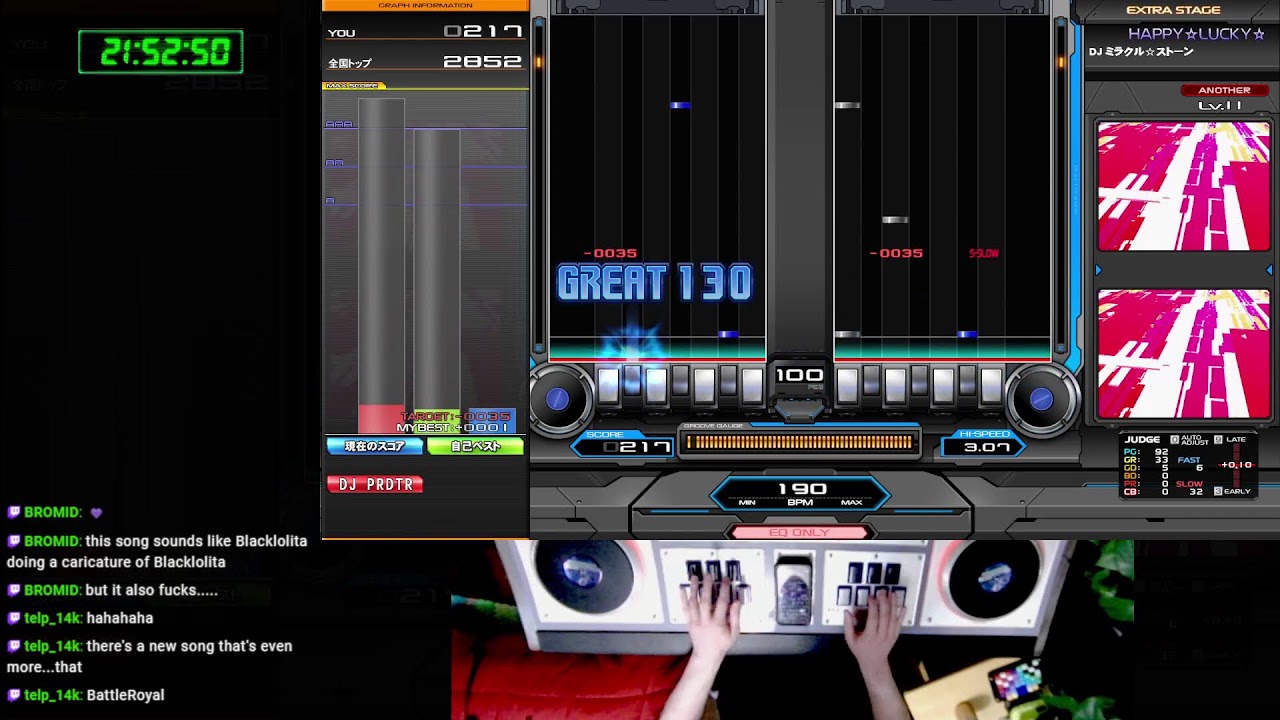Screen dimensions: 1280x720
Task: Click the GRAPH INFORMATION header
Action: [425, 5]
